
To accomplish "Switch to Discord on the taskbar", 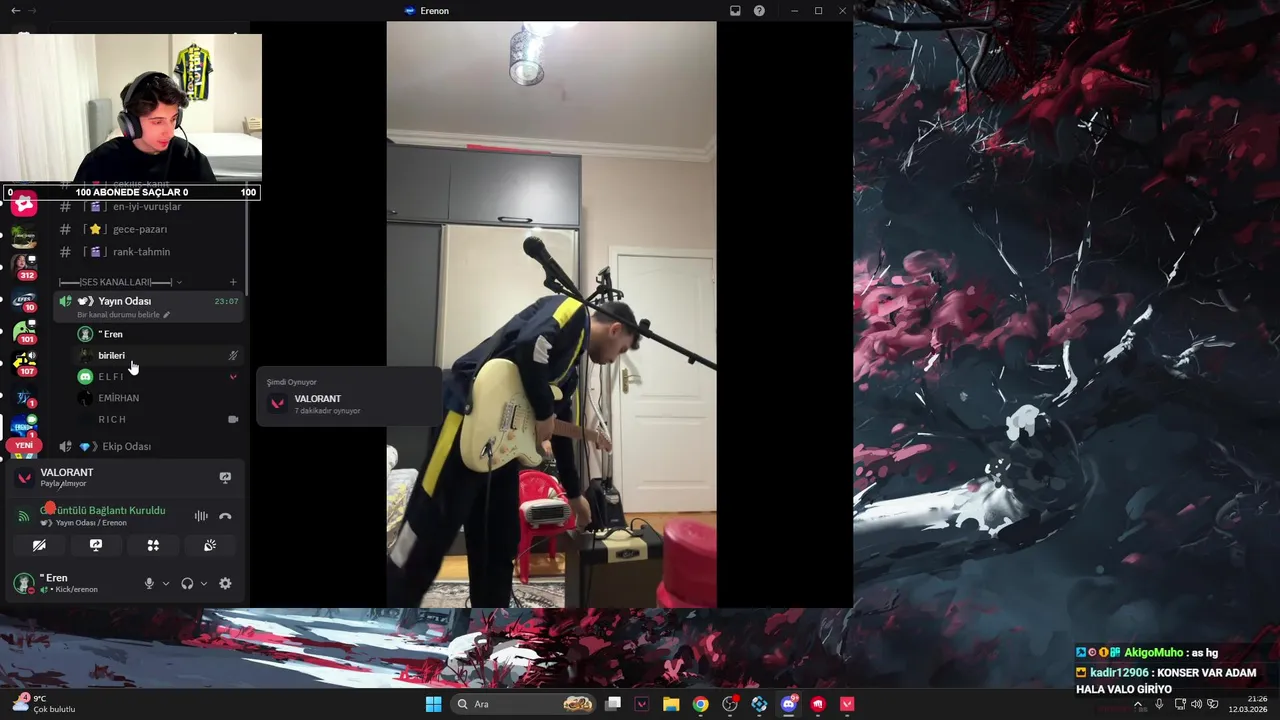I will pyautogui.click(x=789, y=704).
